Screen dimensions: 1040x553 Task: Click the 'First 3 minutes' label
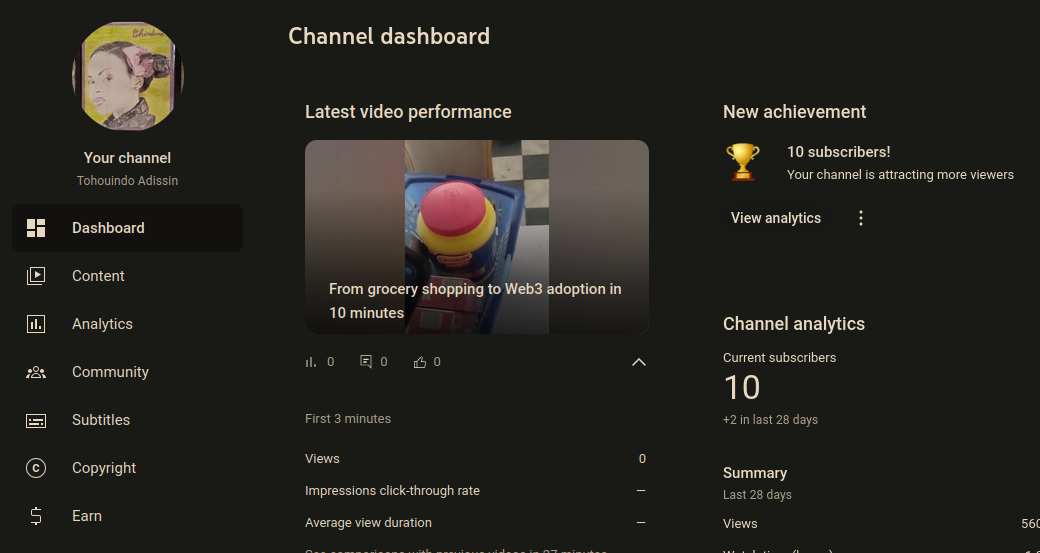click(348, 418)
